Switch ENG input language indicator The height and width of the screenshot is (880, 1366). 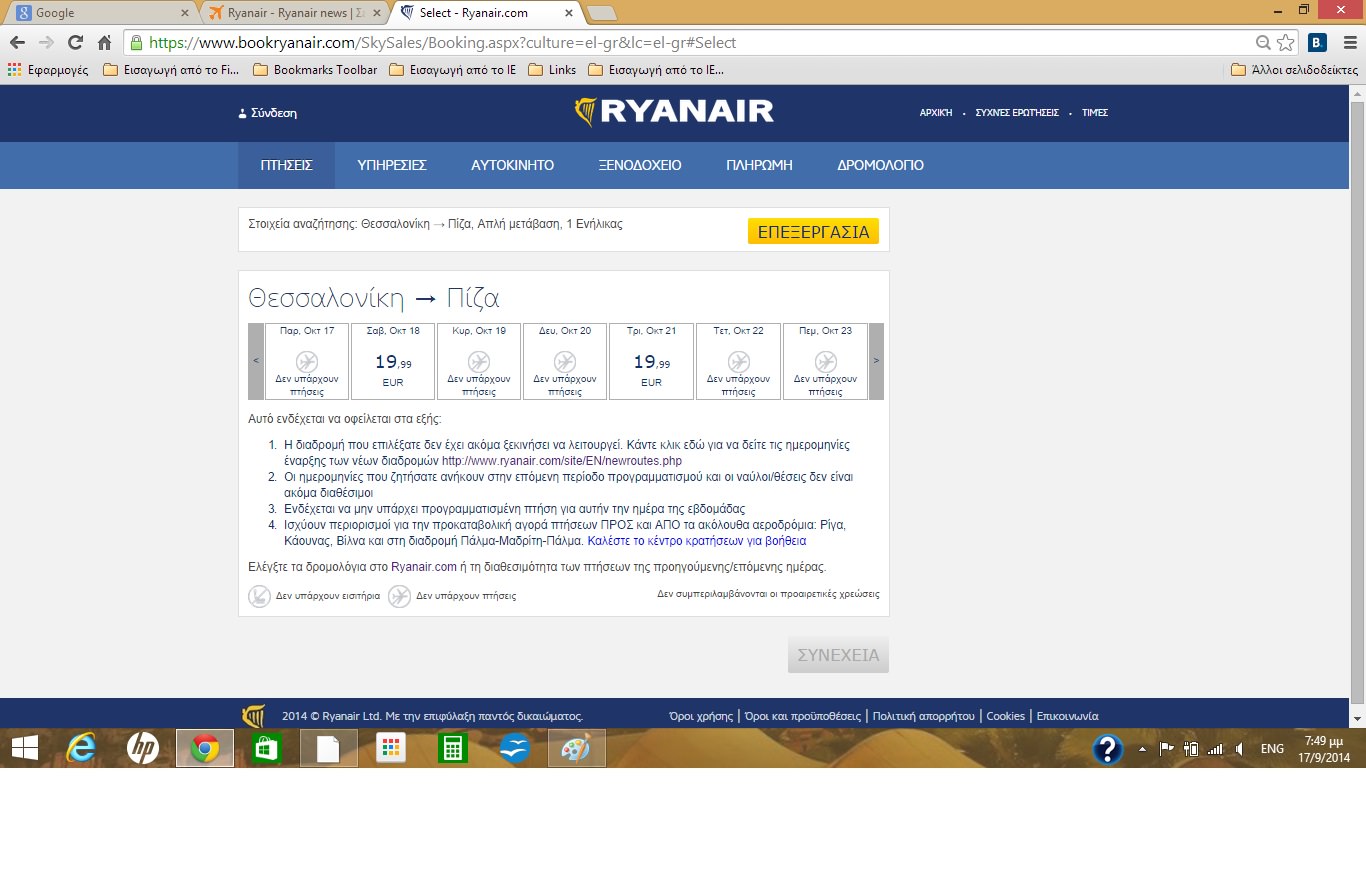(1272, 749)
